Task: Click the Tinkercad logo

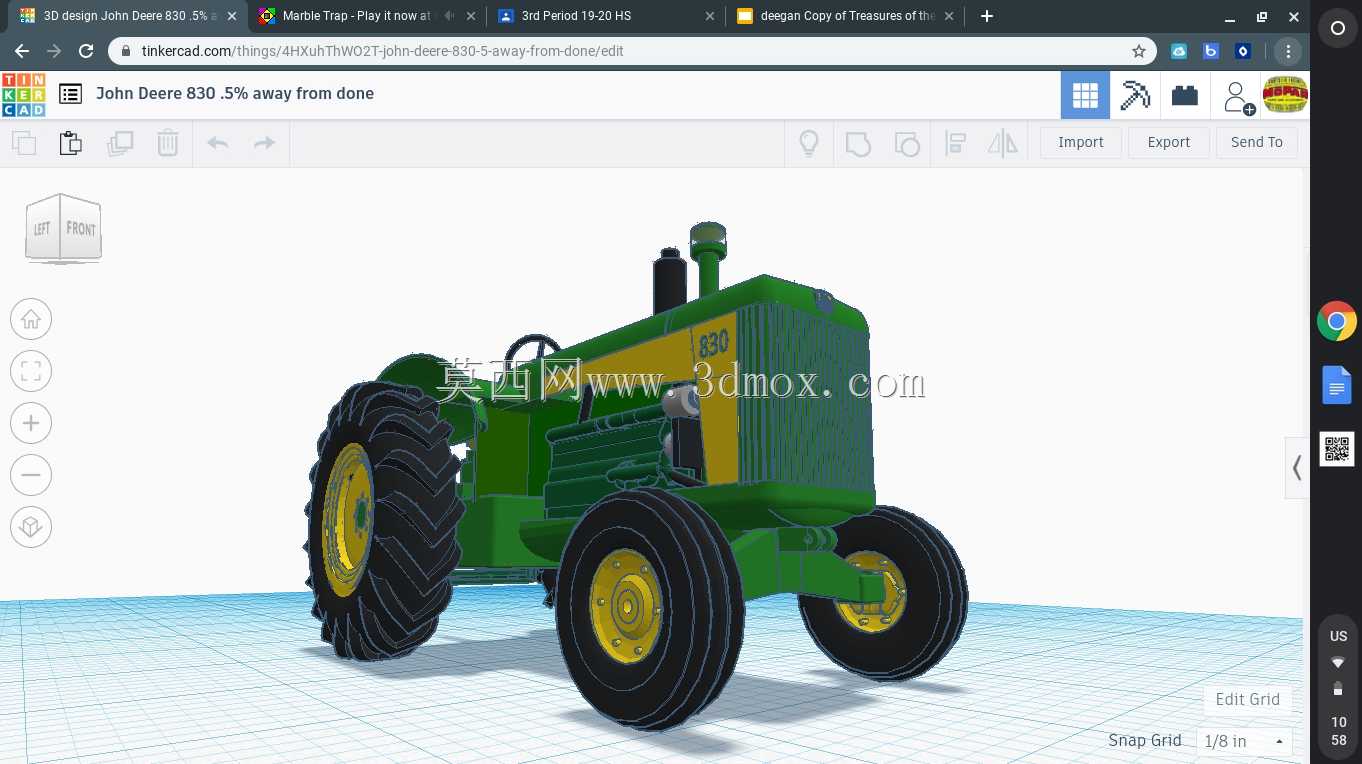Action: [x=23, y=94]
